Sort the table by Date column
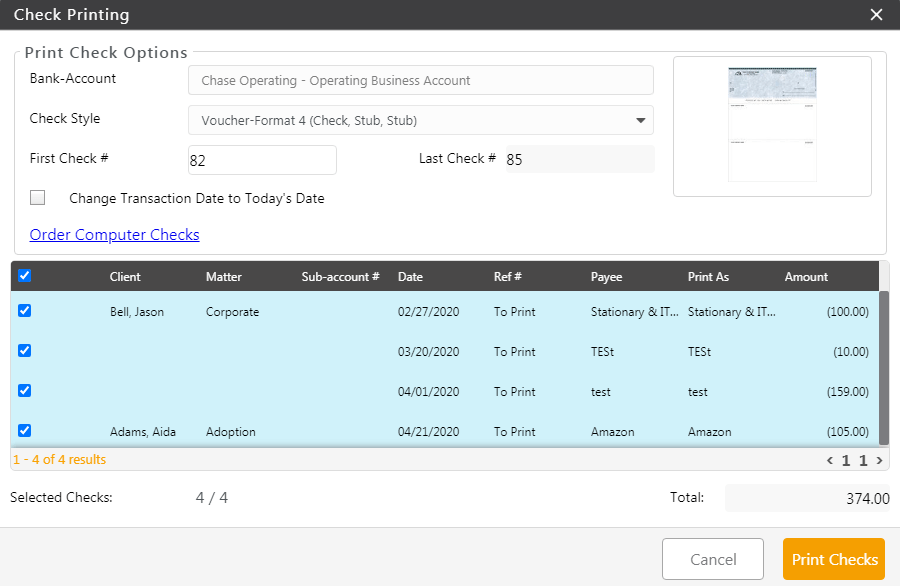This screenshot has width=900, height=586. coord(410,277)
